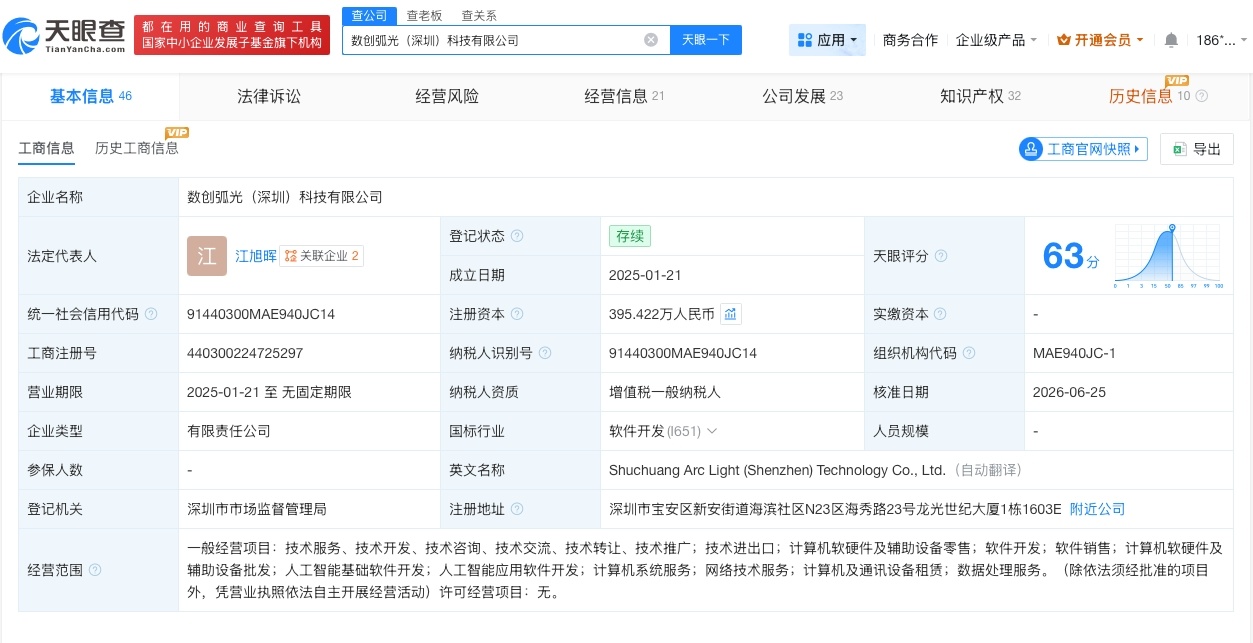This screenshot has width=1253, height=643.
Task: Click the help icon next to 登记状态
Action: tap(517, 236)
